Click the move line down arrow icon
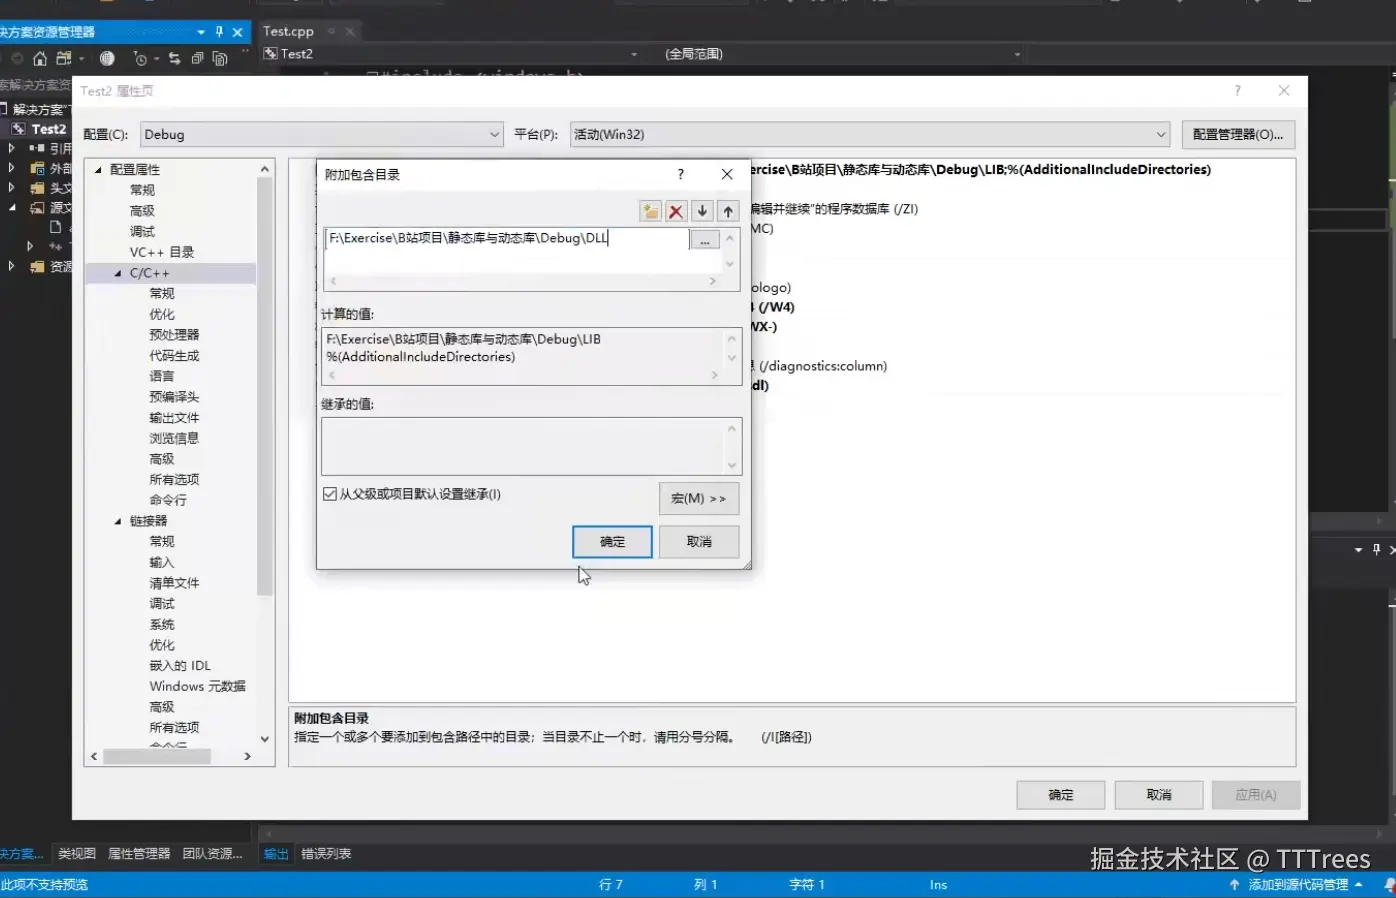 pos(702,211)
